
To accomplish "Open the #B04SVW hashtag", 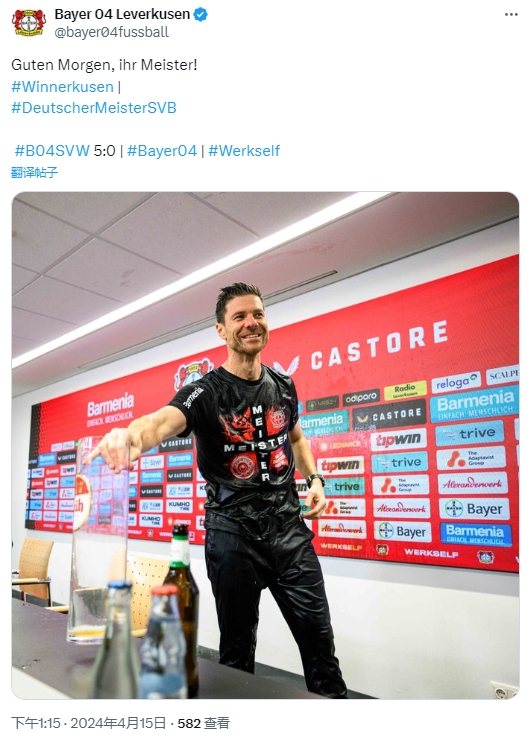I will pos(52,151).
